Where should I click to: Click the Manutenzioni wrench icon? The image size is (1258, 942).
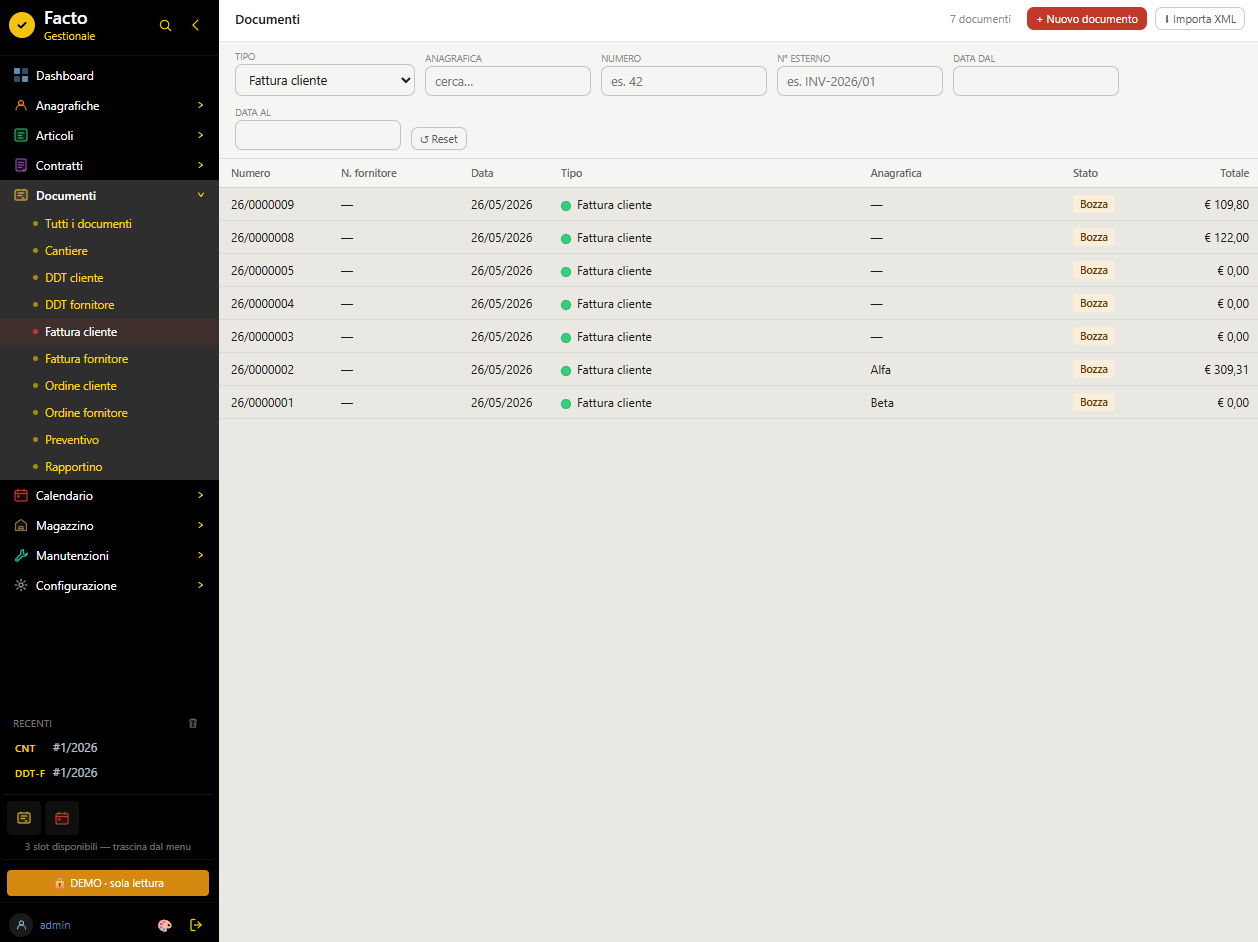pyautogui.click(x=21, y=555)
